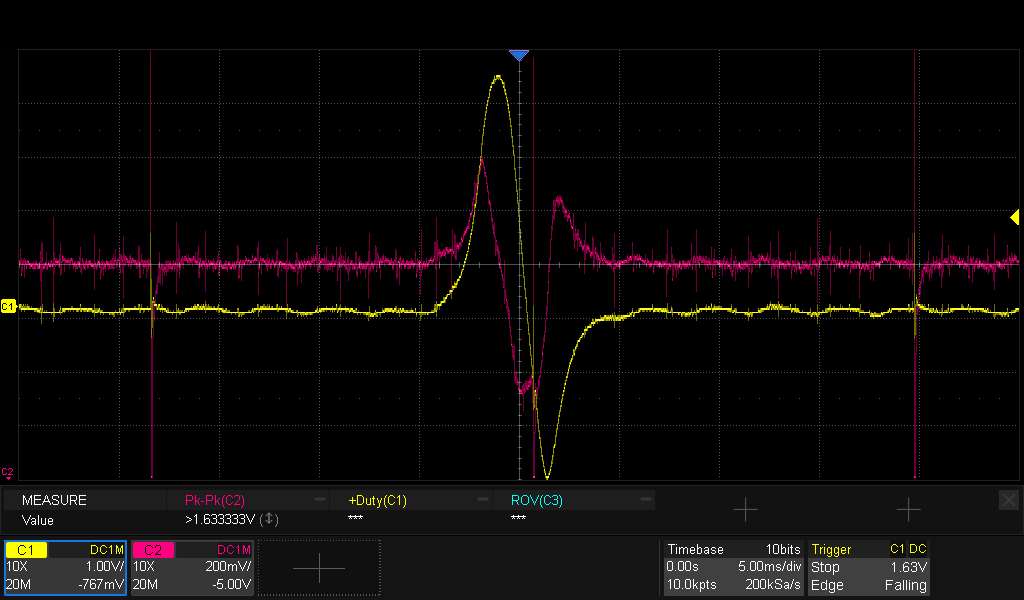The image size is (1024, 600).
Task: Open the C2 channel settings box
Action: tap(192, 568)
